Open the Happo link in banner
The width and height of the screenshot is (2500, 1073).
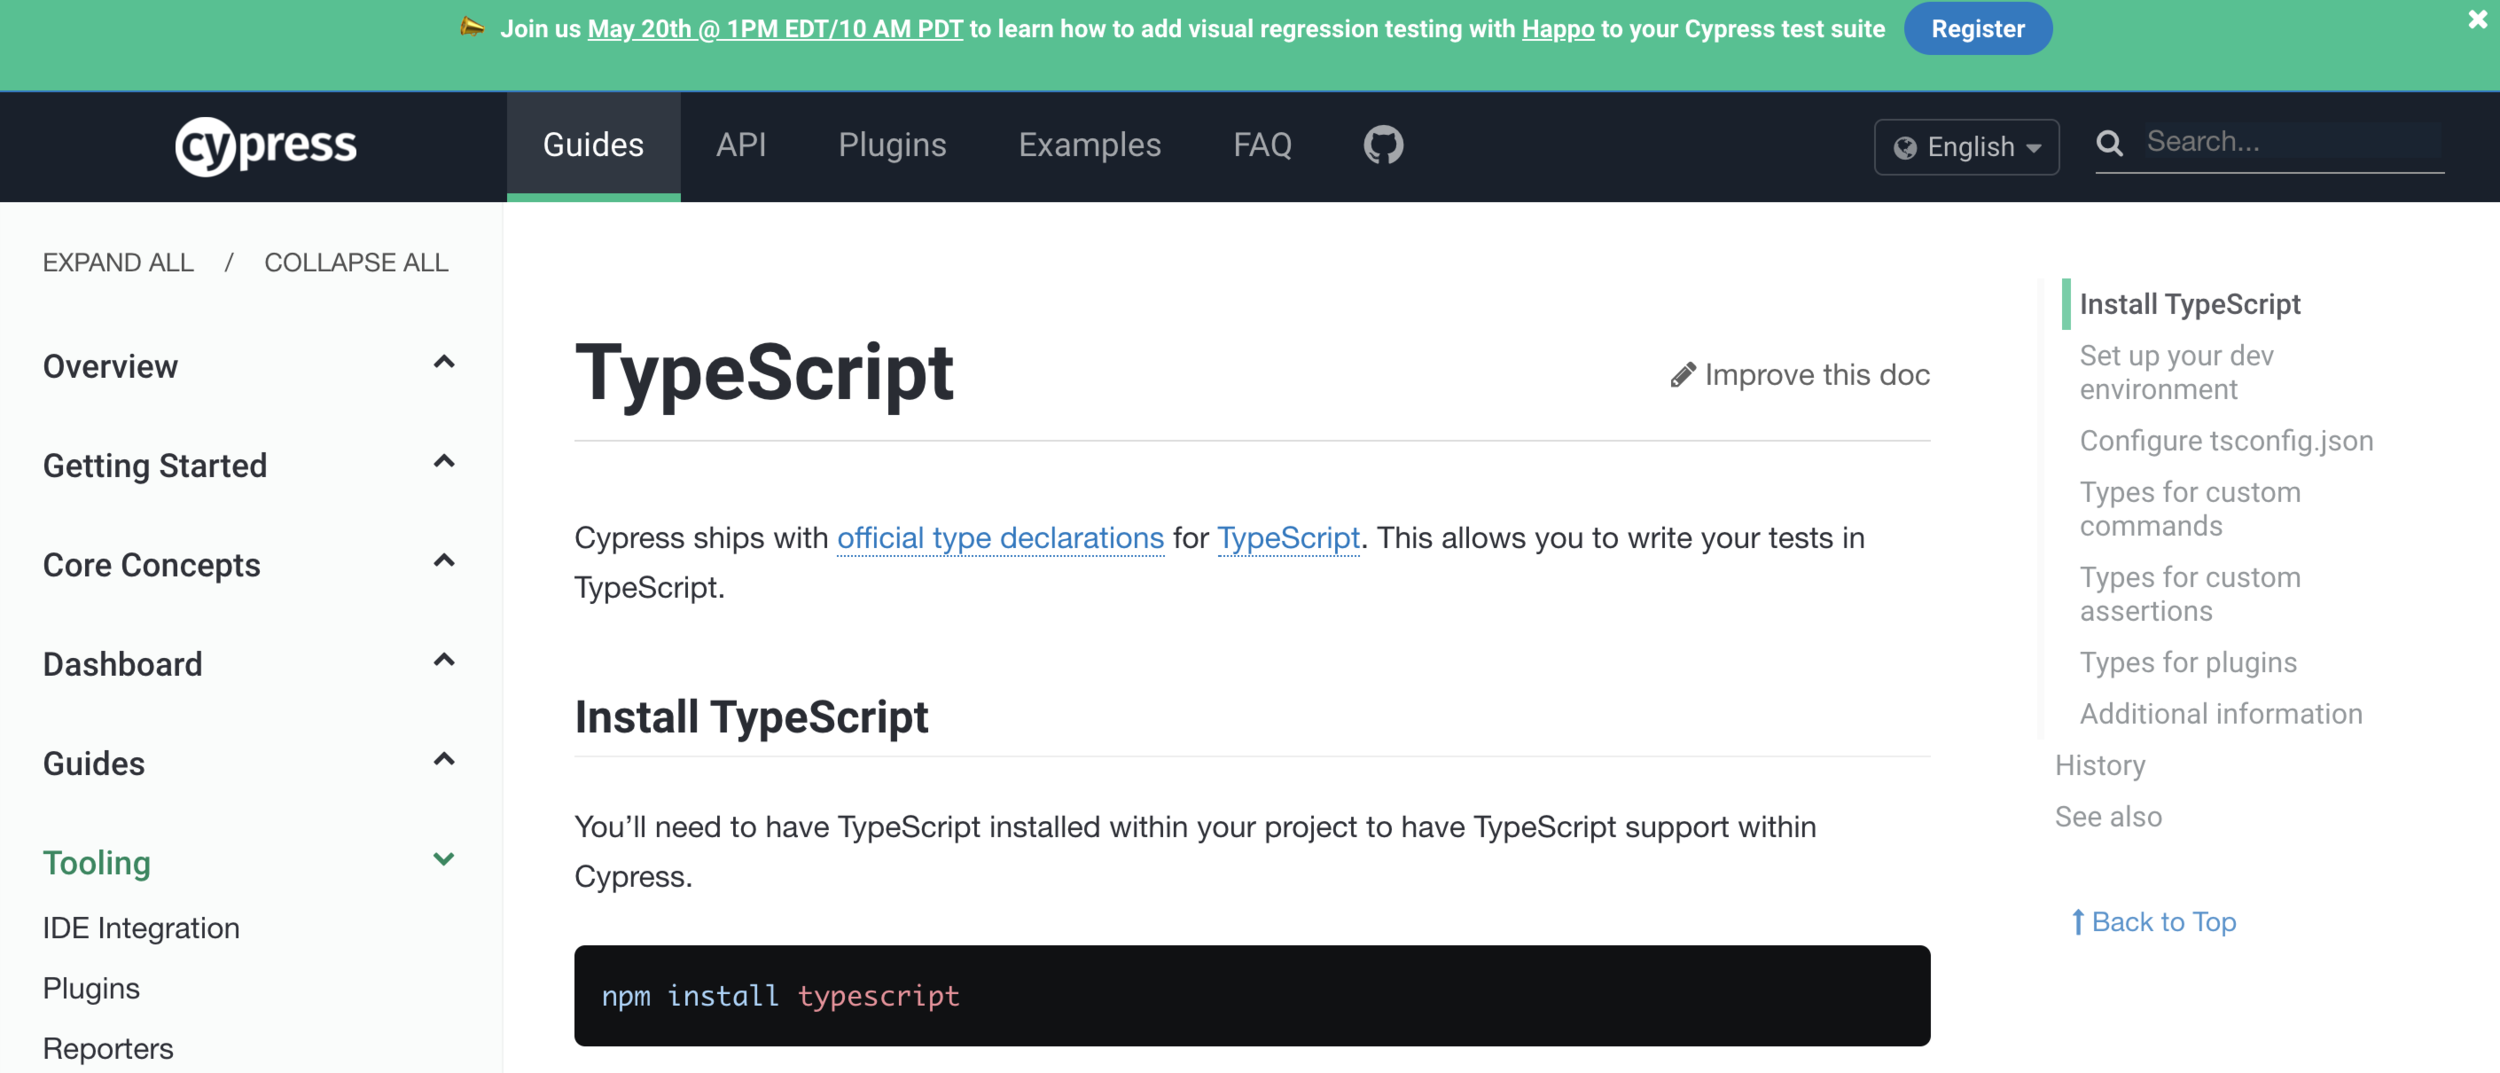(1557, 29)
